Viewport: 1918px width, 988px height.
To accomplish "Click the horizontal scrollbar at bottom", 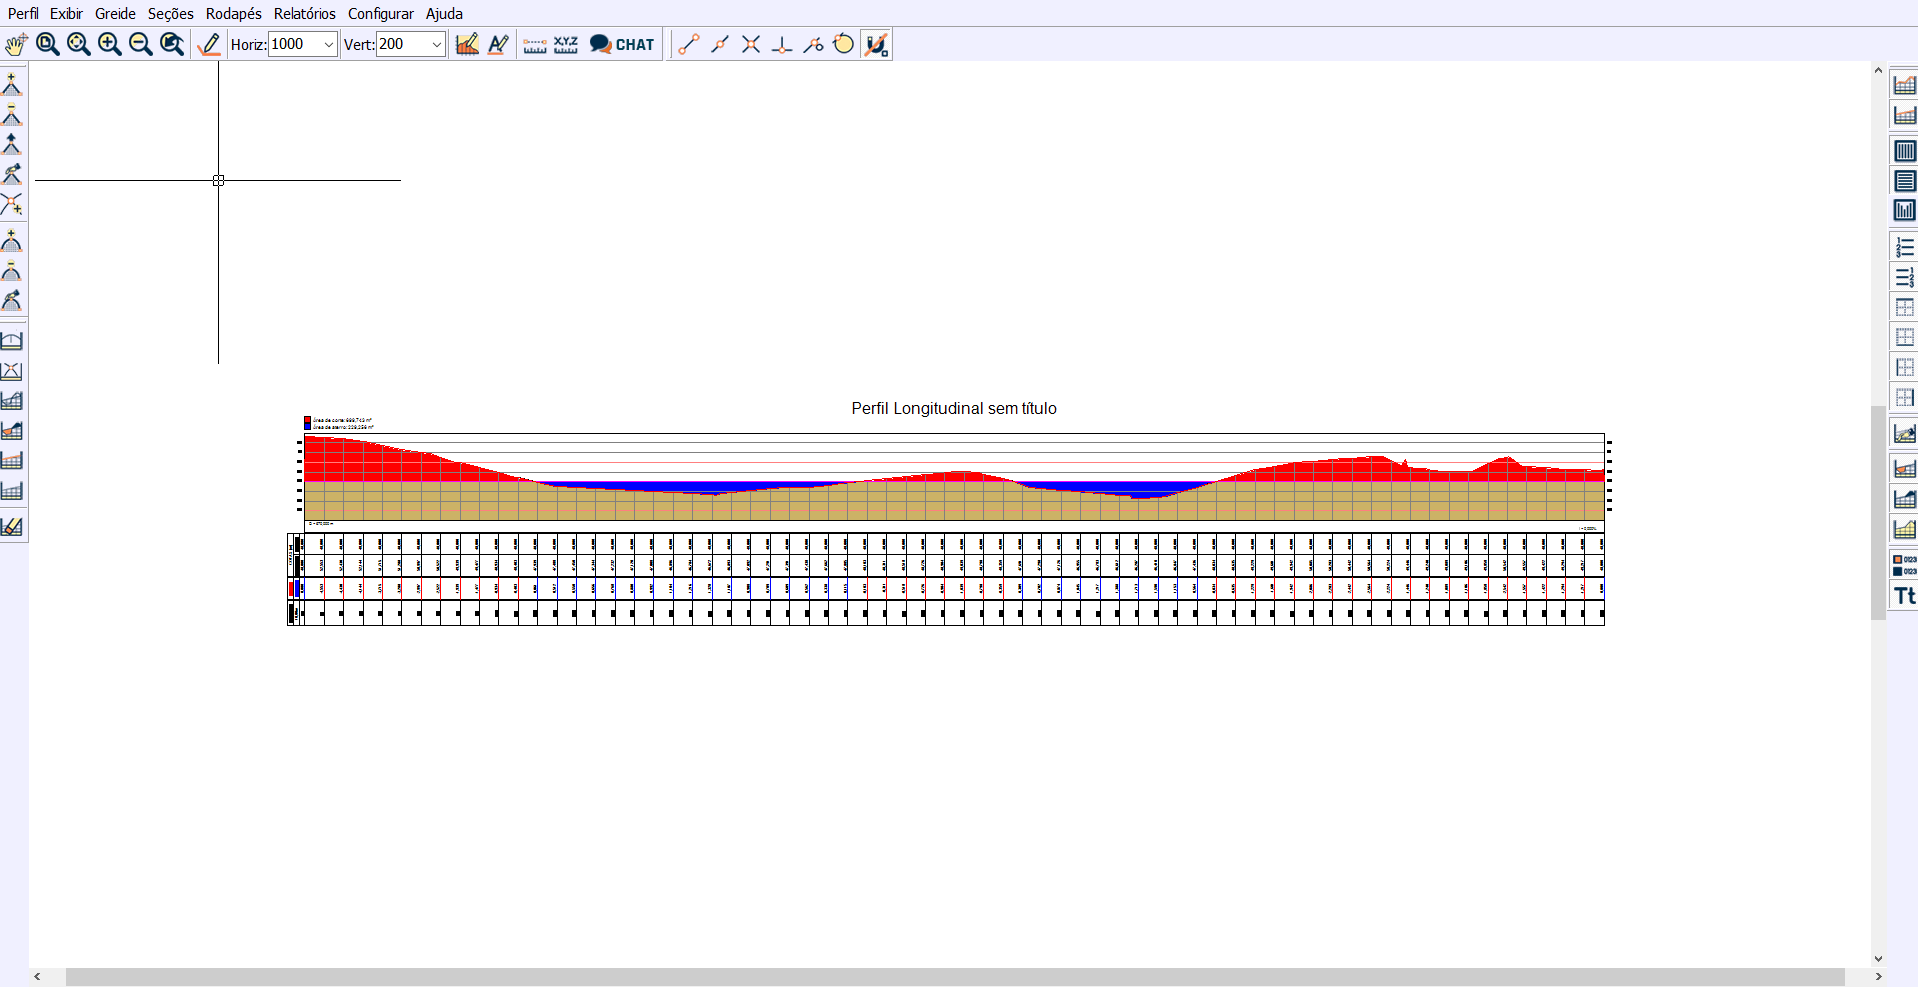I will 954,976.
